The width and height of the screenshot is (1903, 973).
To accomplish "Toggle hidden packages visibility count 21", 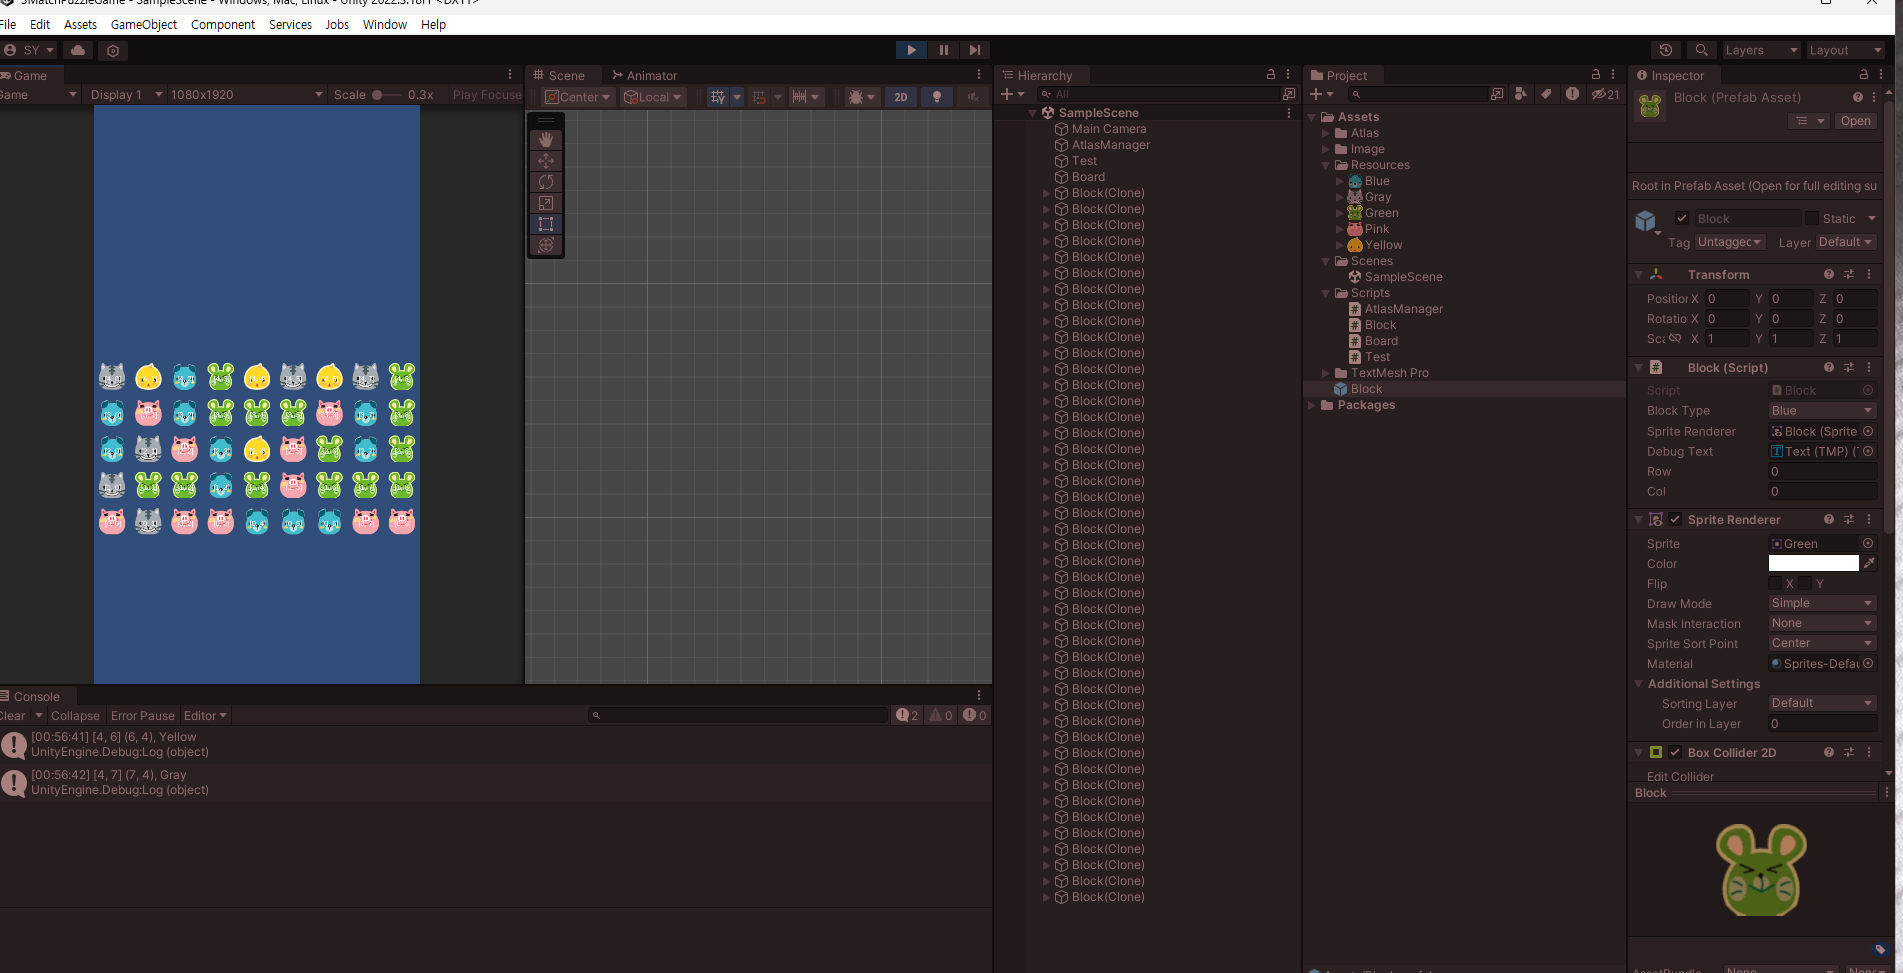I will pos(1606,94).
